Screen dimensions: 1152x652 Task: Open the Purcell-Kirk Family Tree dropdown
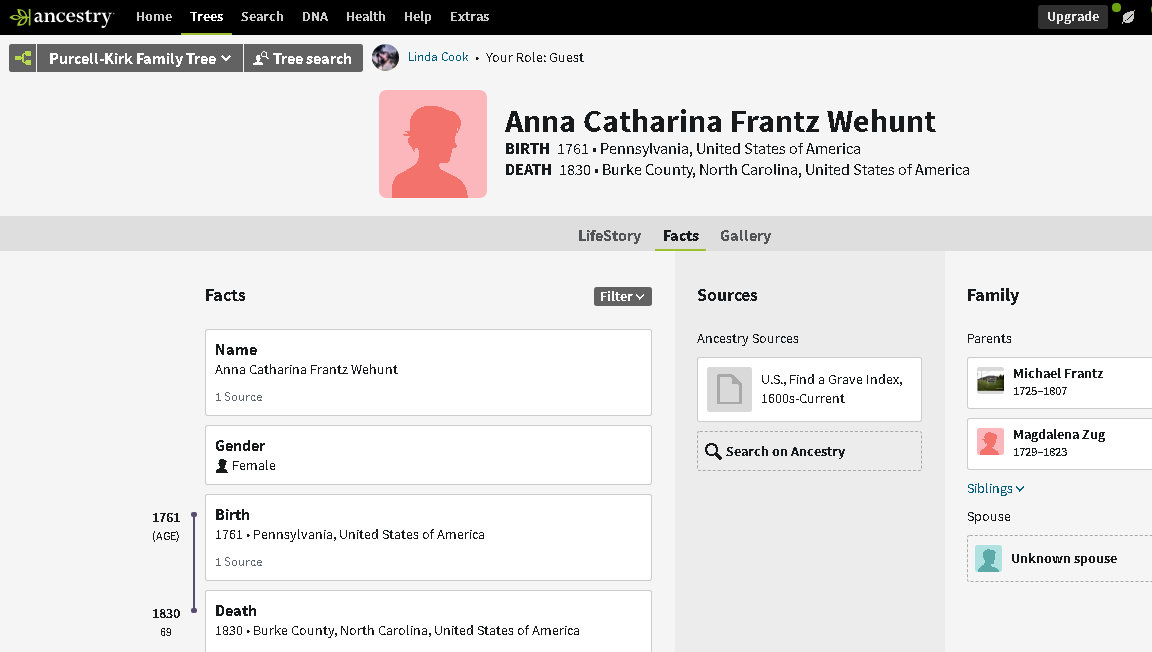[140, 59]
